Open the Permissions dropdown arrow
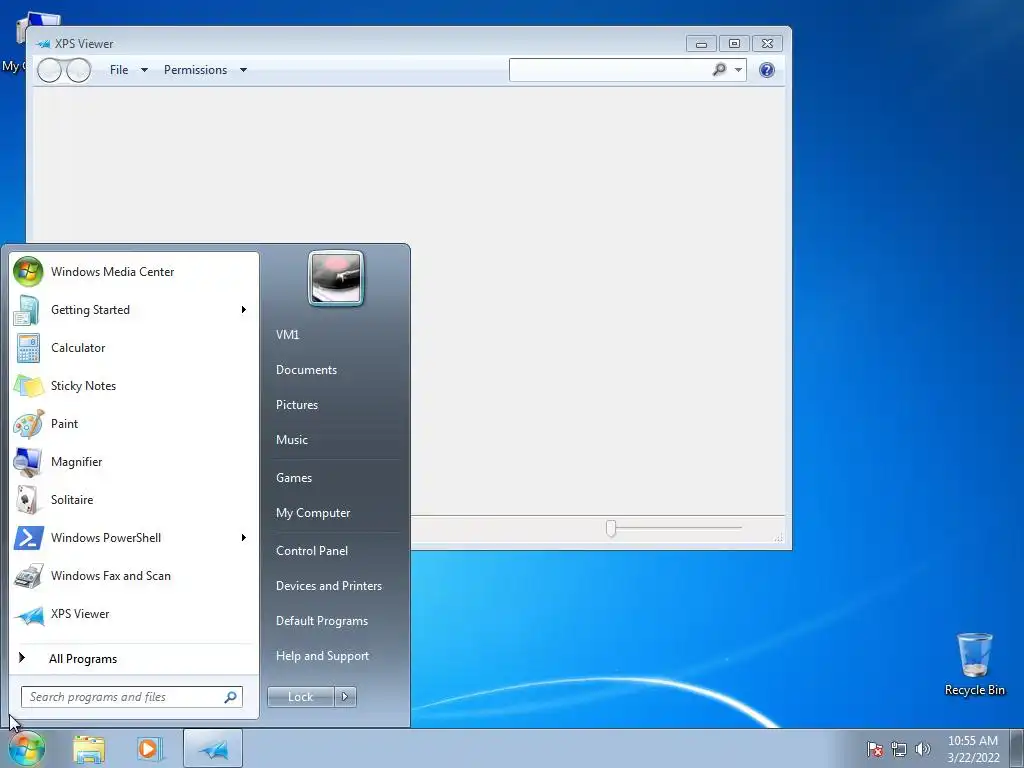This screenshot has width=1024, height=768. click(243, 71)
